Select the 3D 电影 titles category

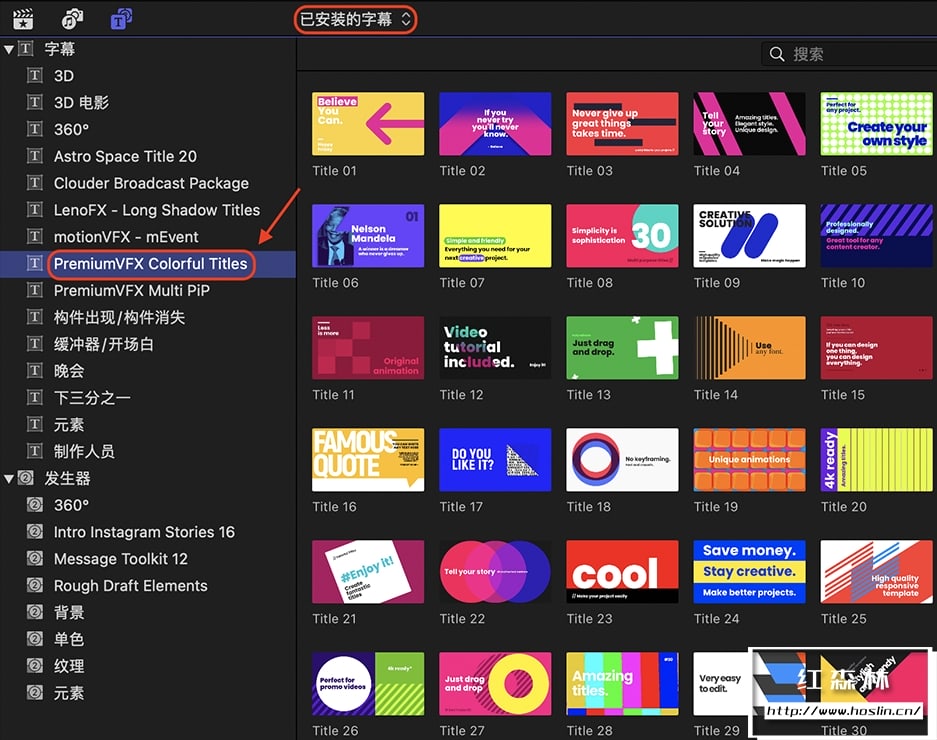148,103
